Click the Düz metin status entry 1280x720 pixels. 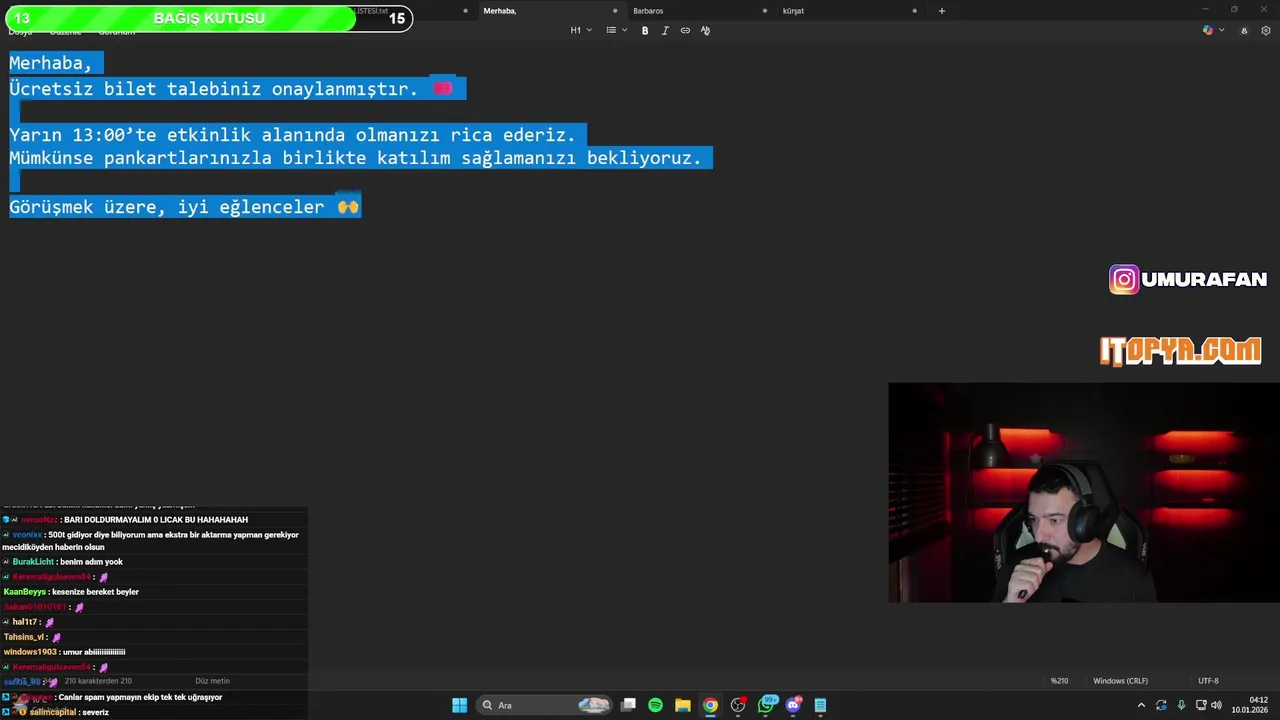[x=212, y=681]
